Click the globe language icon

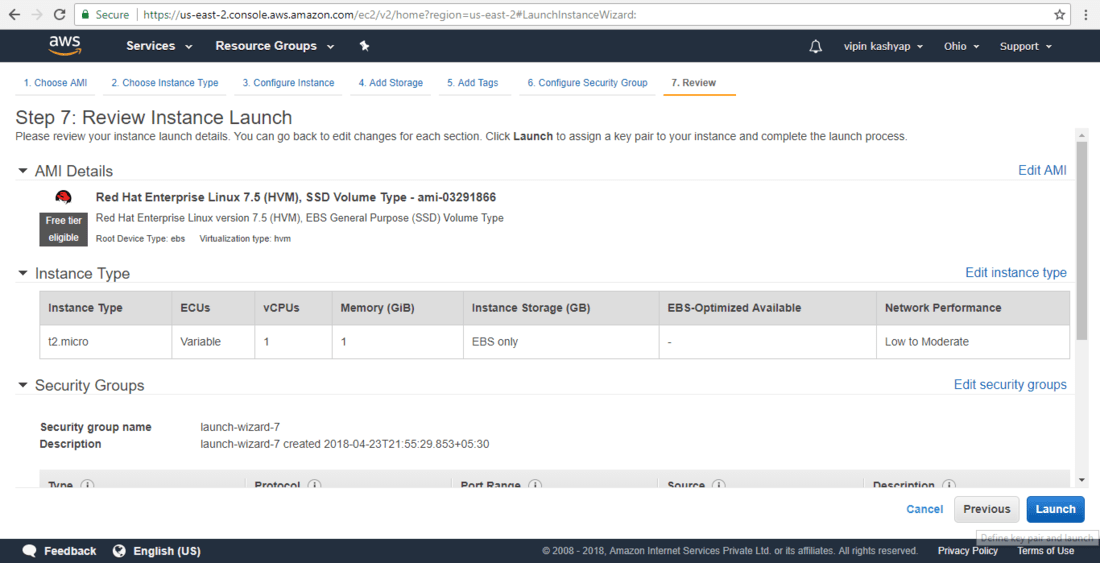(119, 550)
